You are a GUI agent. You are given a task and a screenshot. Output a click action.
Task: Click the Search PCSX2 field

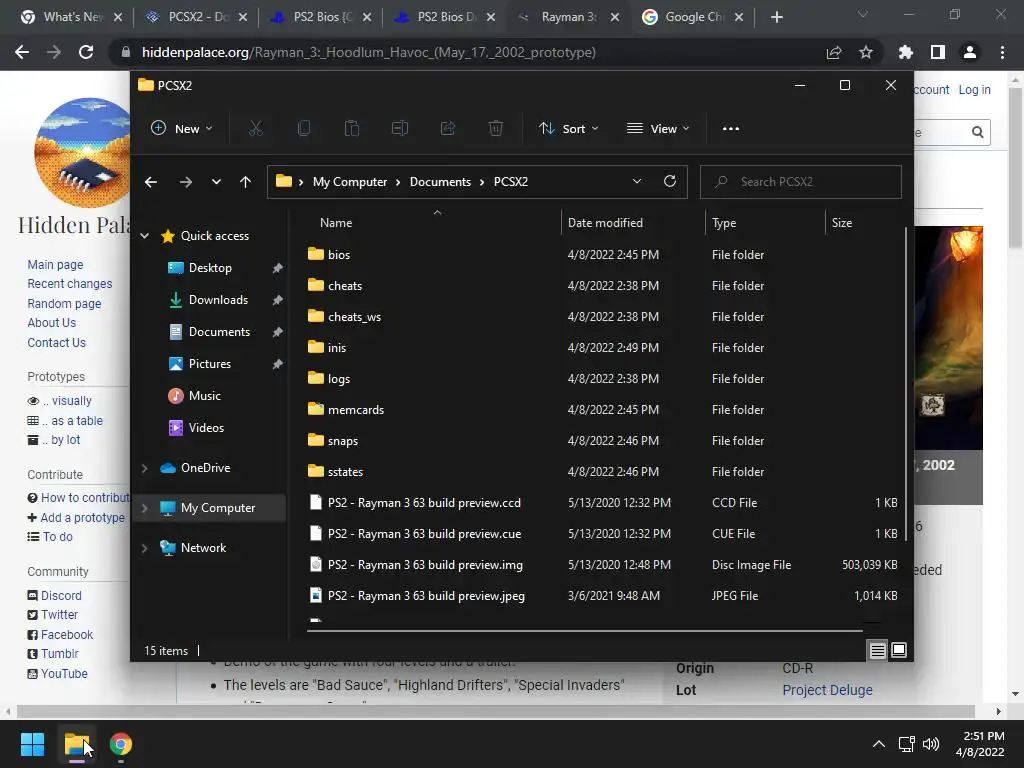[801, 182]
